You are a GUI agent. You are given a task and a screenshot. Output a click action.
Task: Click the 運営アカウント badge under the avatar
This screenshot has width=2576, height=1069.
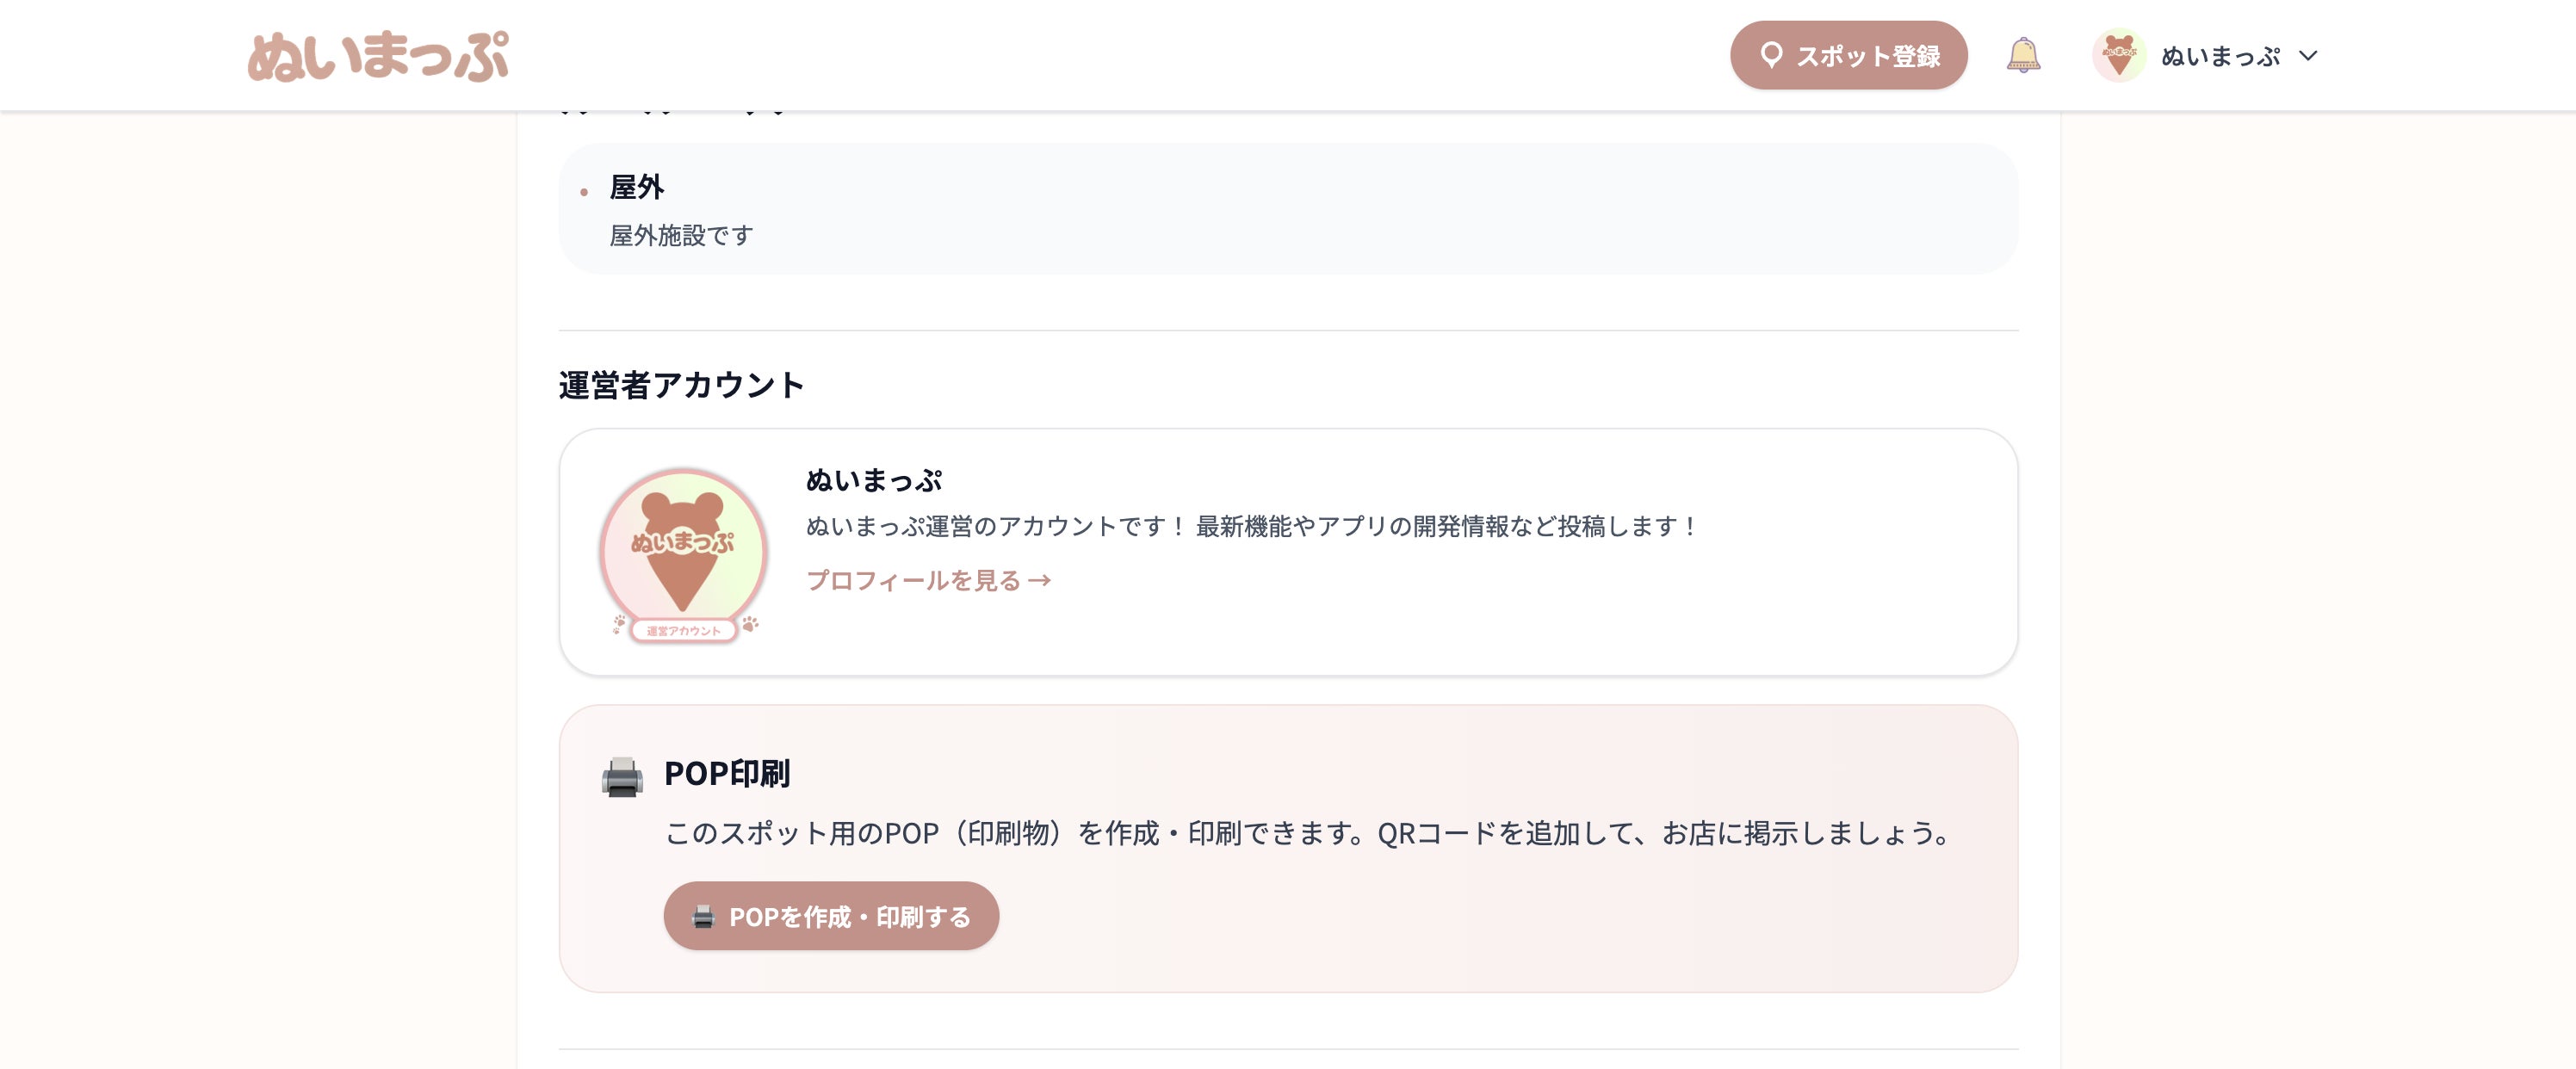683,630
